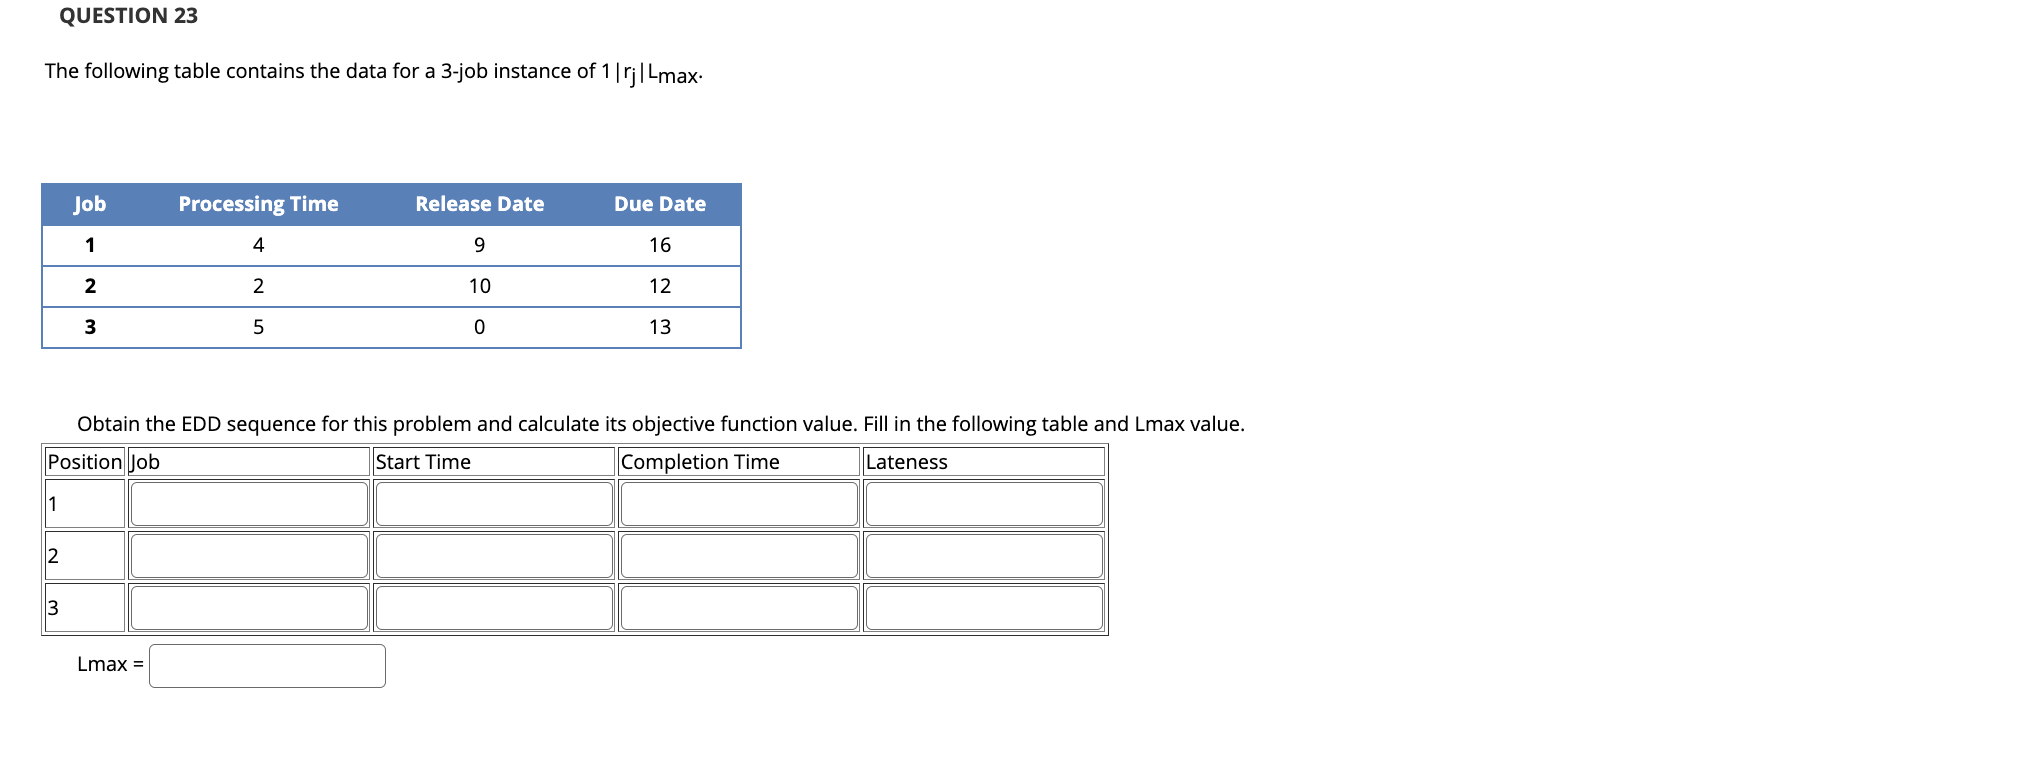Click the QUESTION 23 heading

127,16
